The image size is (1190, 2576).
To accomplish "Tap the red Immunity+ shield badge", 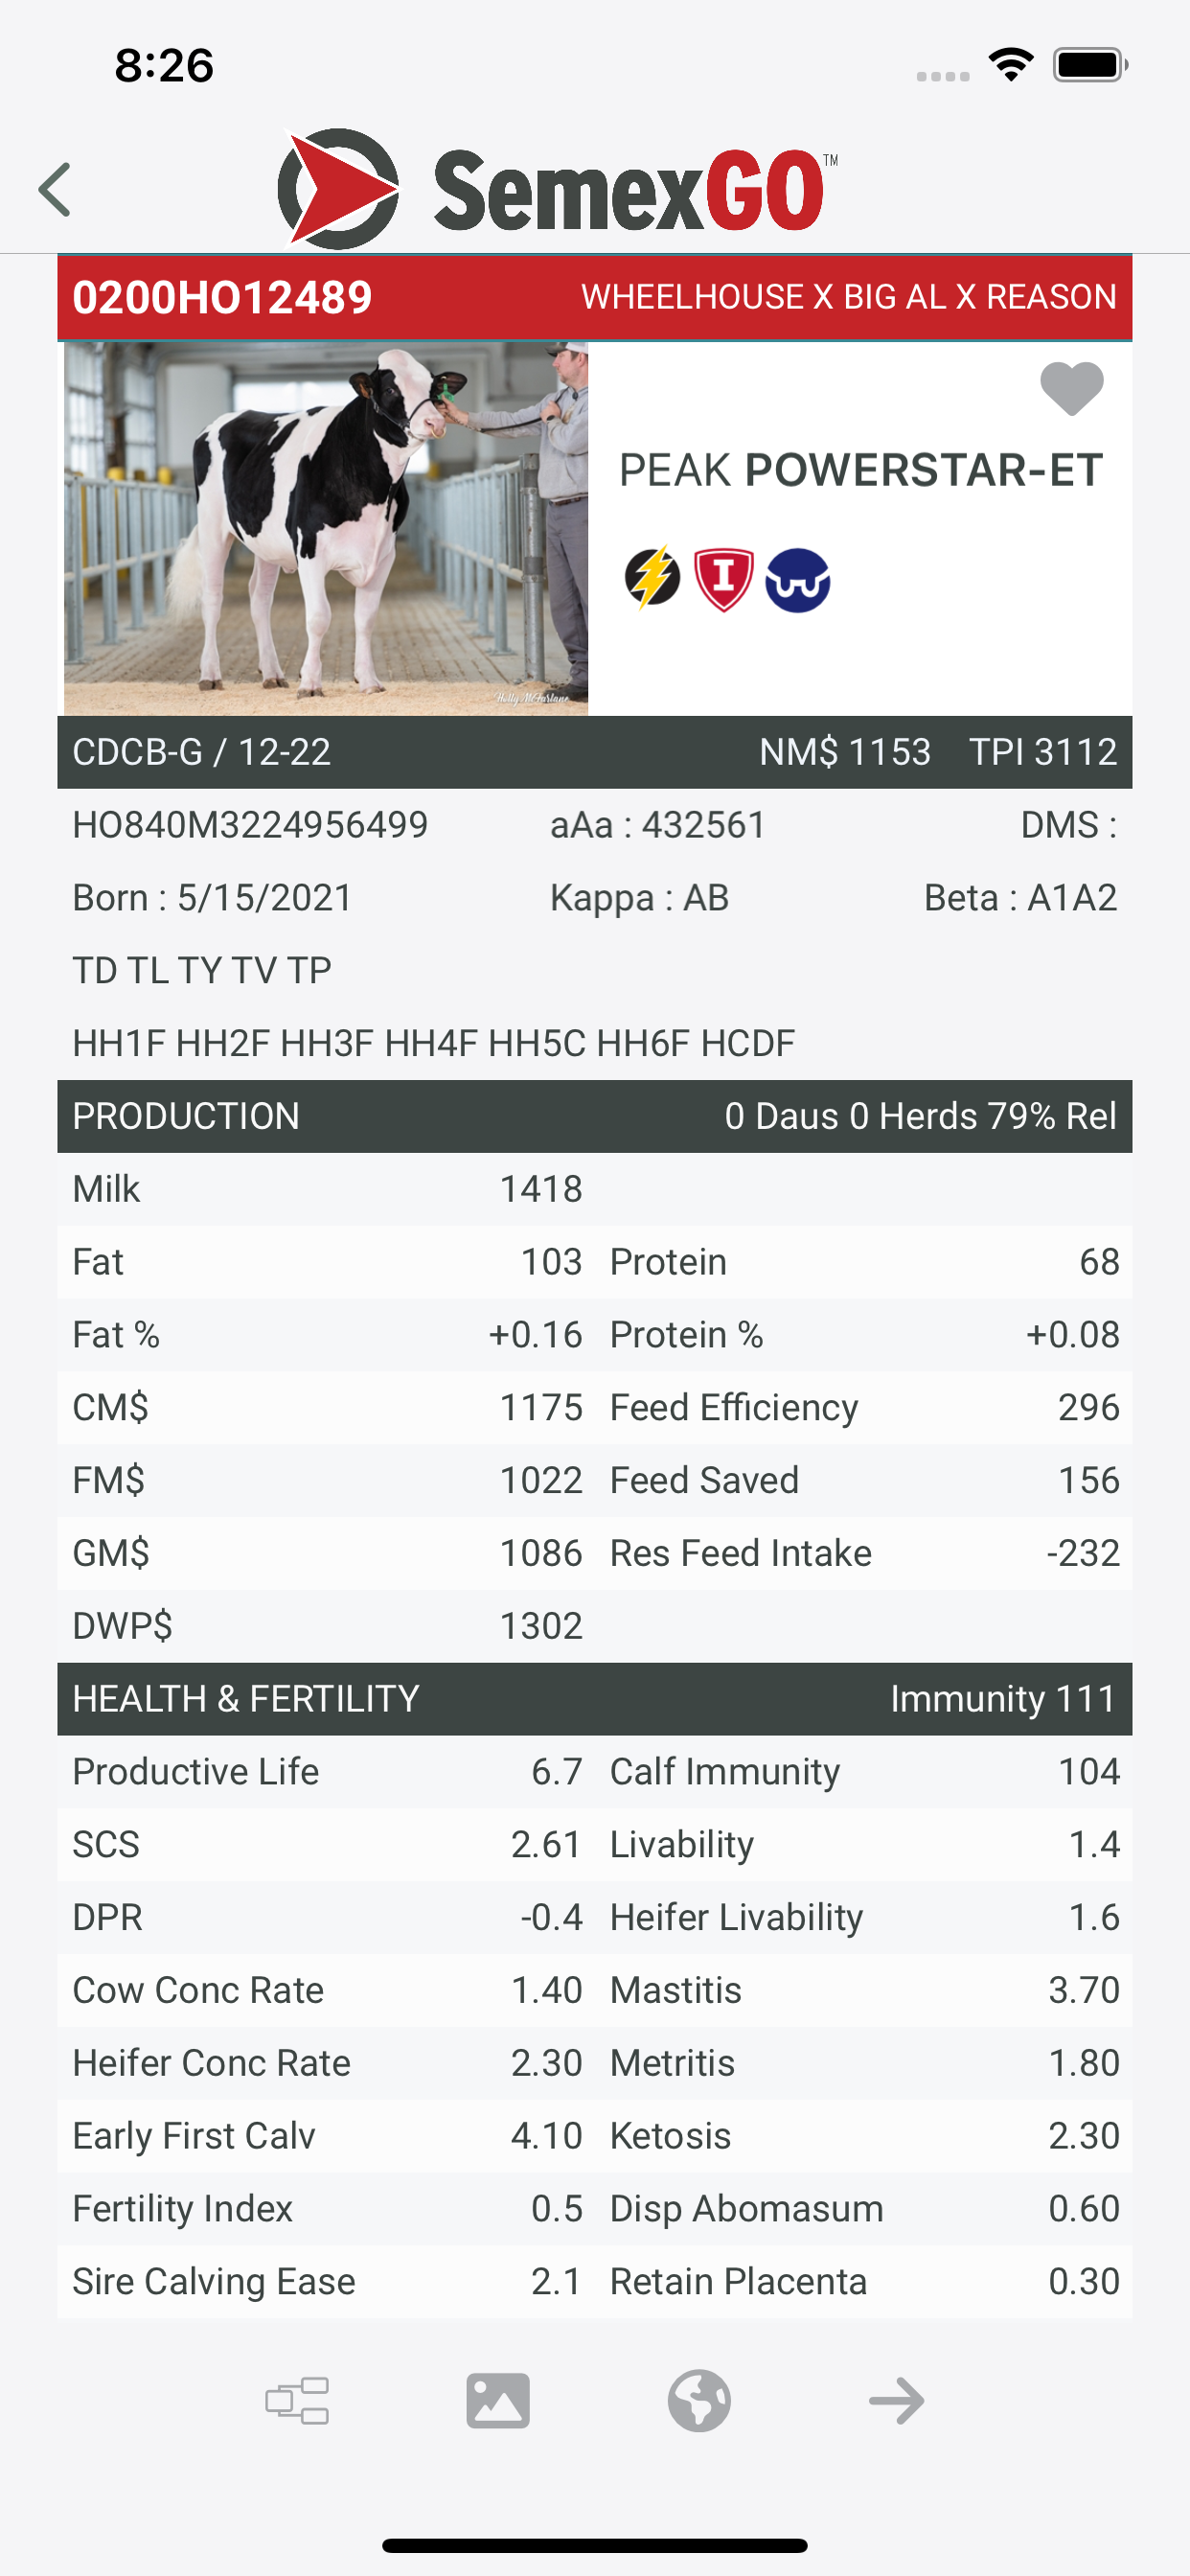I will tap(723, 579).
